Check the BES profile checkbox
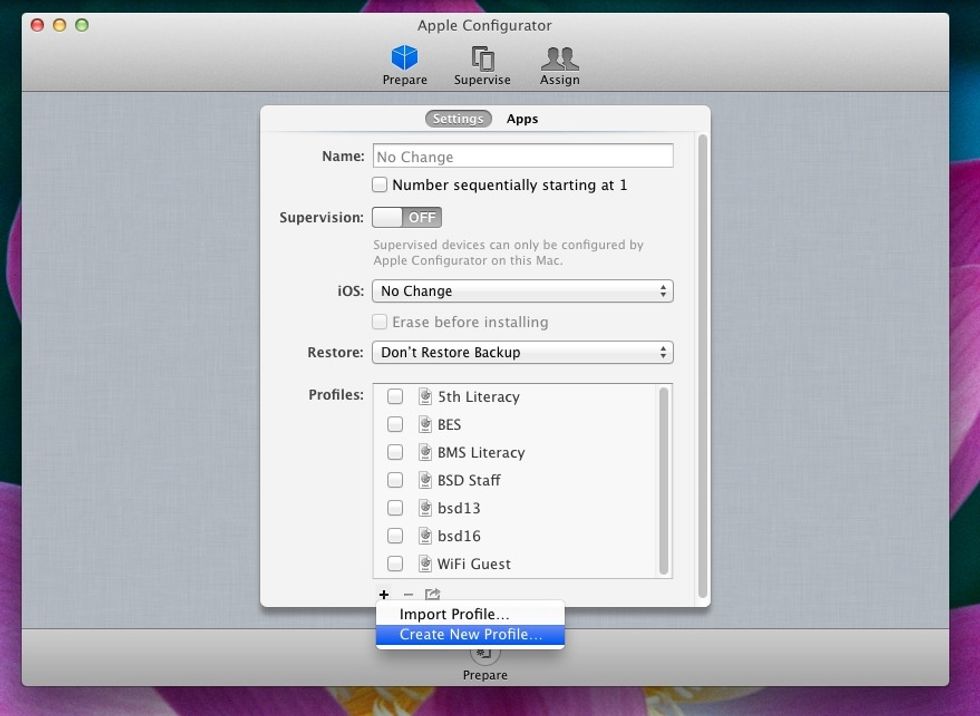The image size is (980, 716). point(395,424)
